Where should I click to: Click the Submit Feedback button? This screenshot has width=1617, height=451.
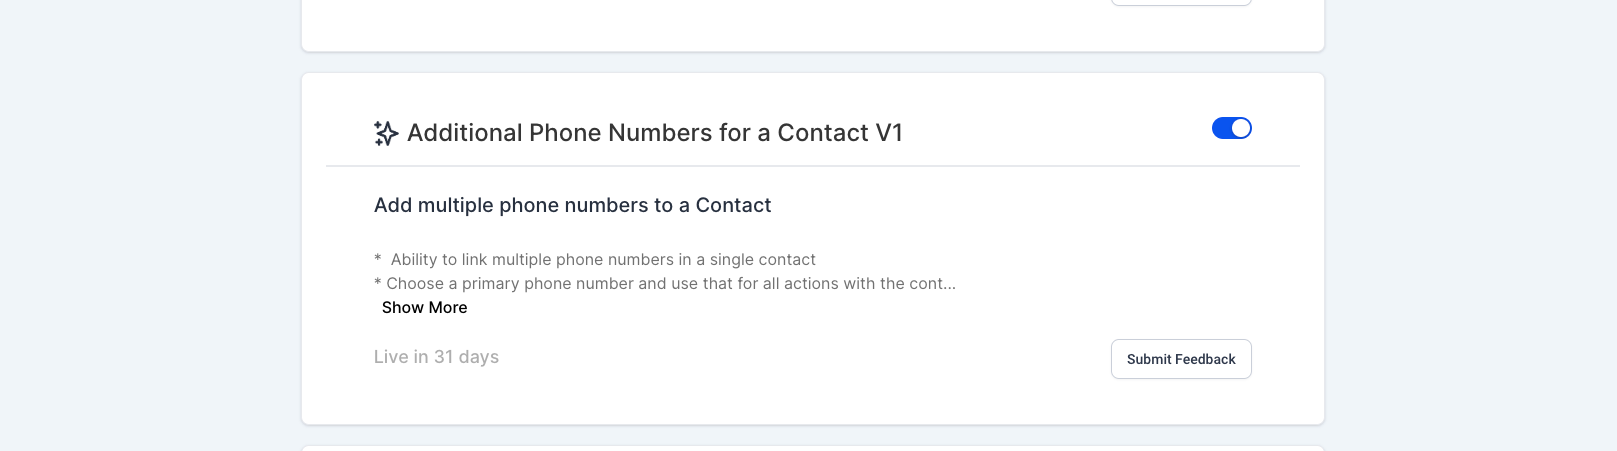coord(1181,359)
